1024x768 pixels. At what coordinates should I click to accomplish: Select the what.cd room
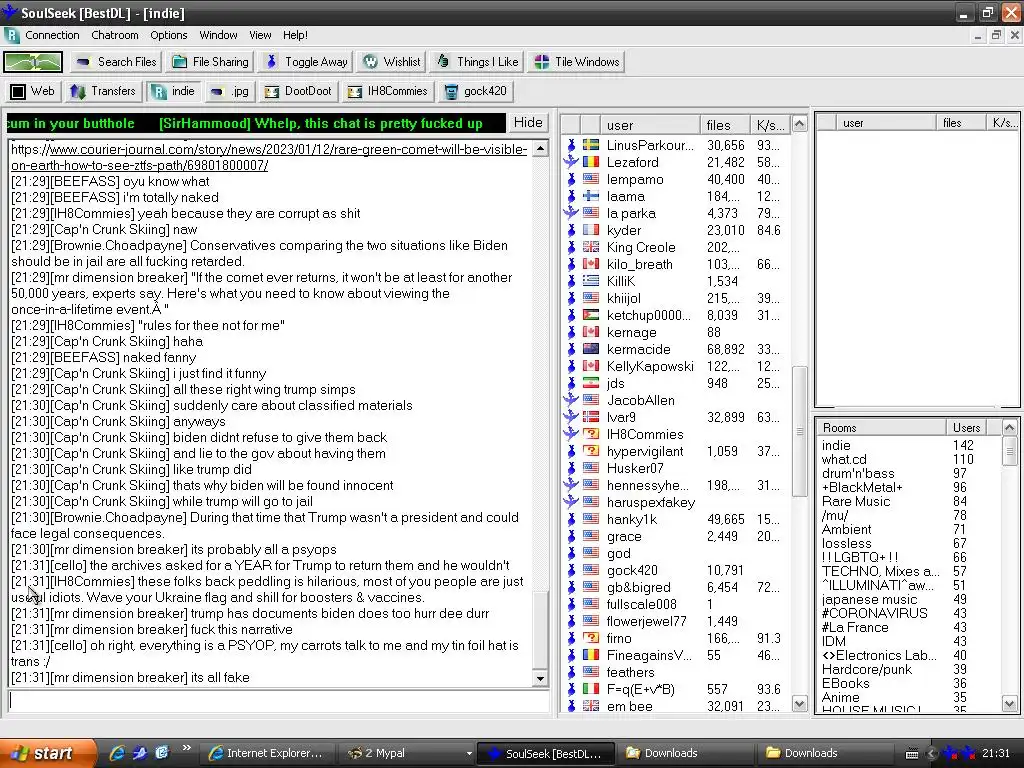[x=844, y=459]
